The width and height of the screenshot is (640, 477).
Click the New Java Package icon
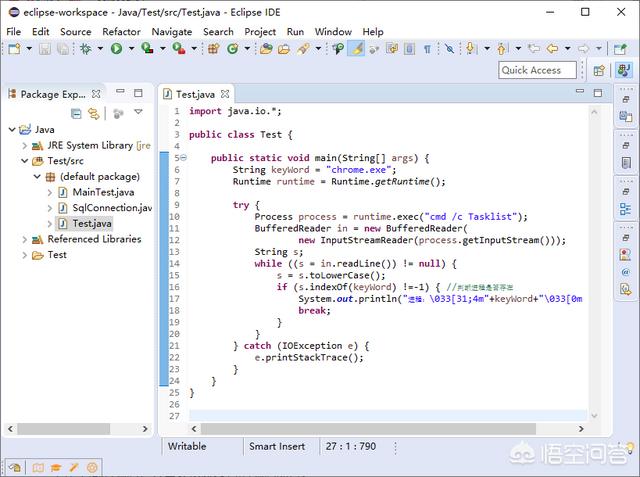point(213,49)
